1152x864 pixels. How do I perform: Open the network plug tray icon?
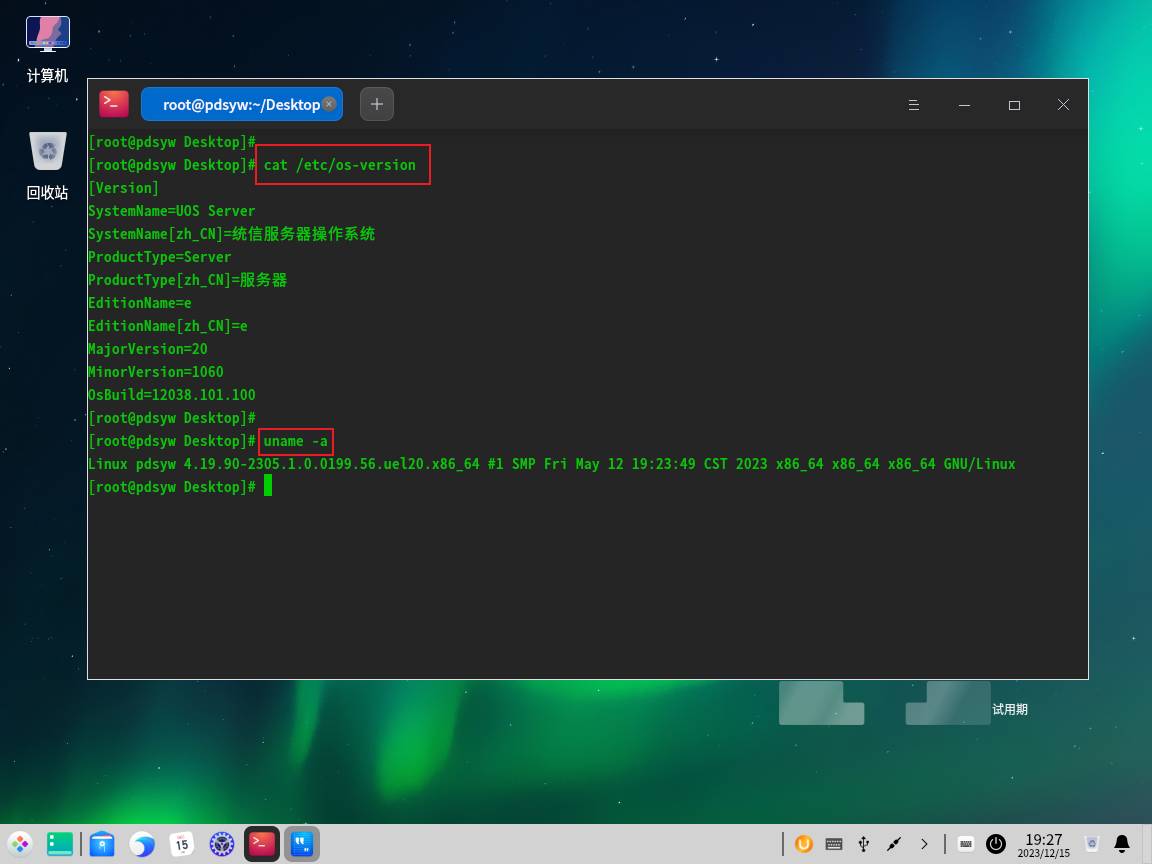tap(894, 844)
